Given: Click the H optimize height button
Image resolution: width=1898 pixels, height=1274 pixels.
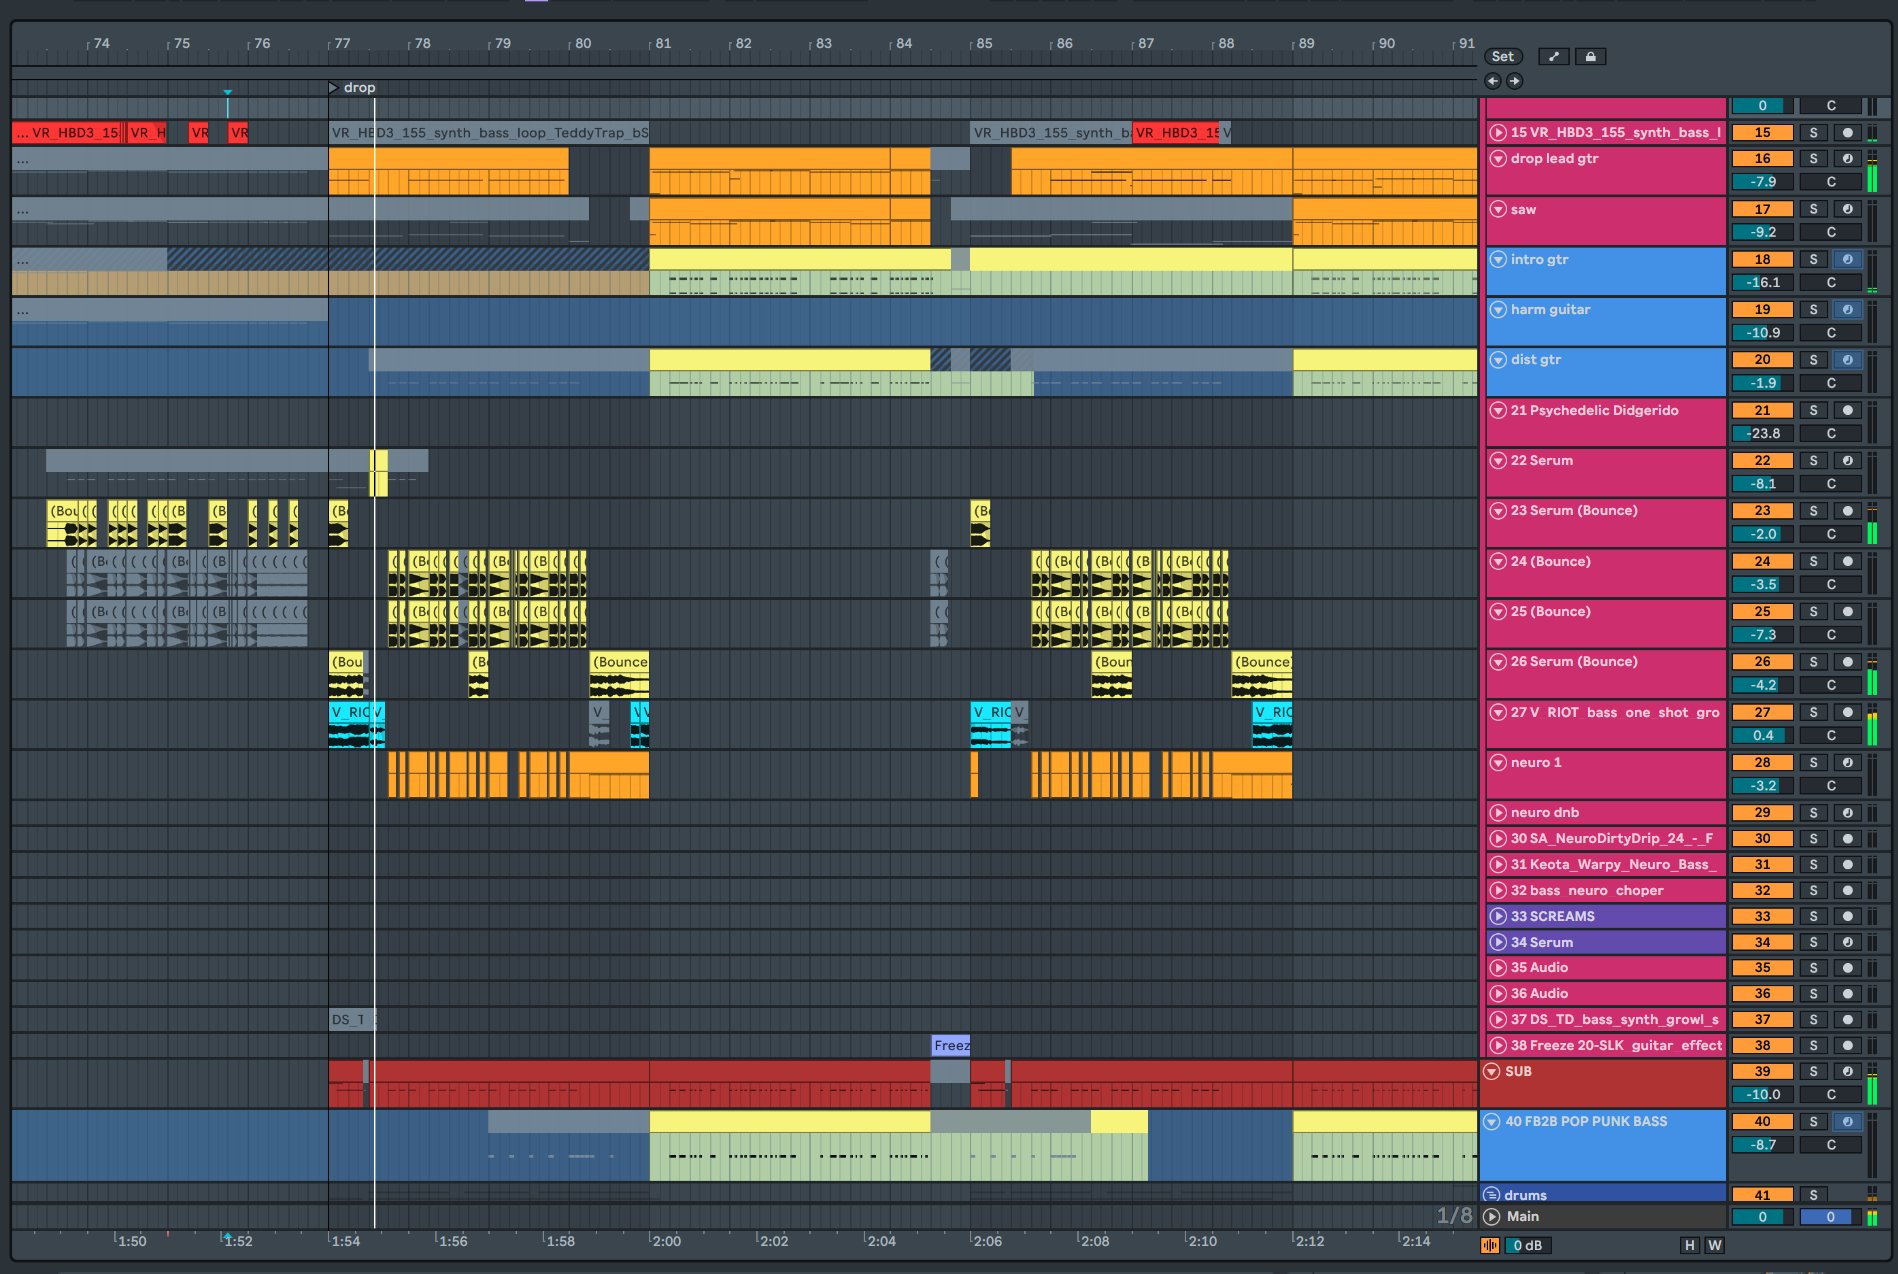Looking at the screenshot, I should coord(1690,1245).
